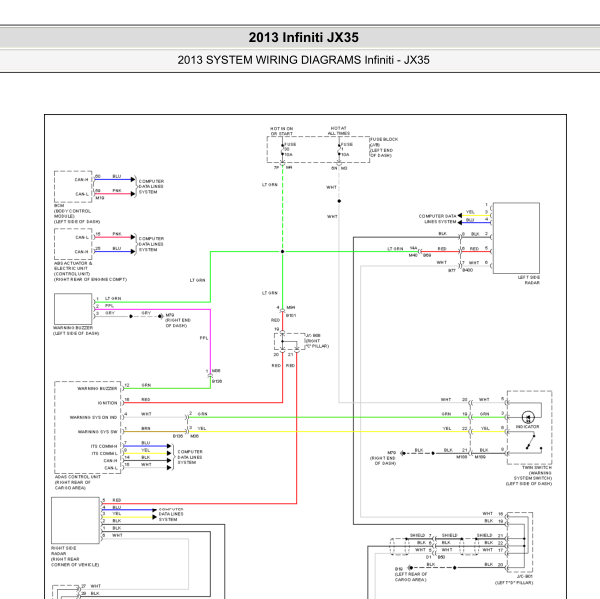Click the 'IGNITION' pin label in ADAS unit

click(x=108, y=403)
